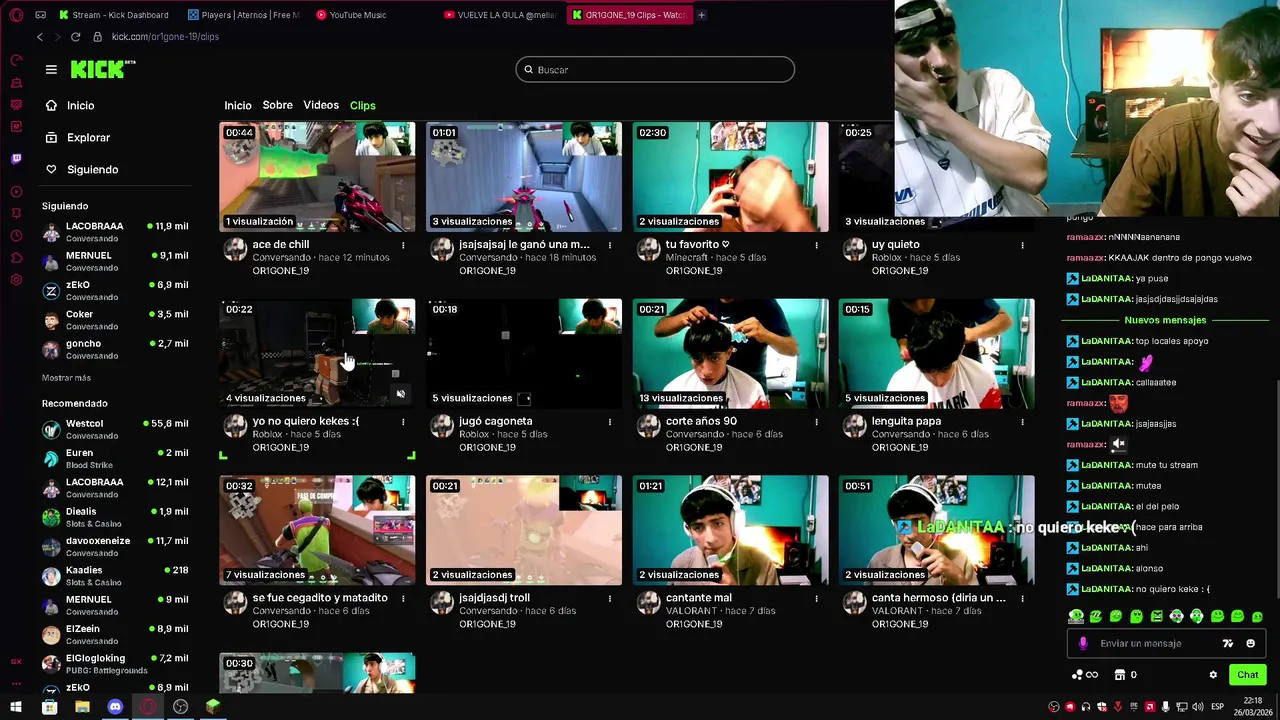Open options for 'corte años 90' clip
The width and height of the screenshot is (1280, 720).
(816, 422)
